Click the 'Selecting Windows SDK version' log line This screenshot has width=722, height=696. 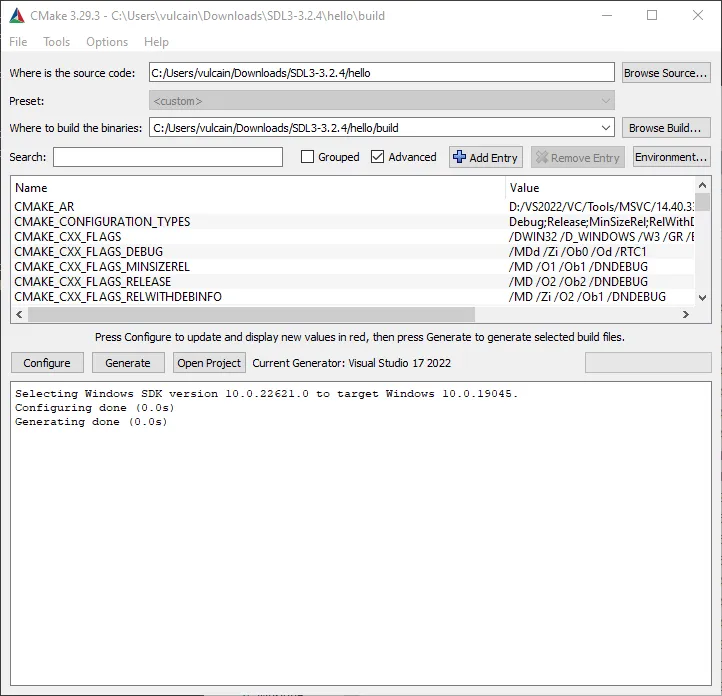pyautogui.click(x=266, y=394)
